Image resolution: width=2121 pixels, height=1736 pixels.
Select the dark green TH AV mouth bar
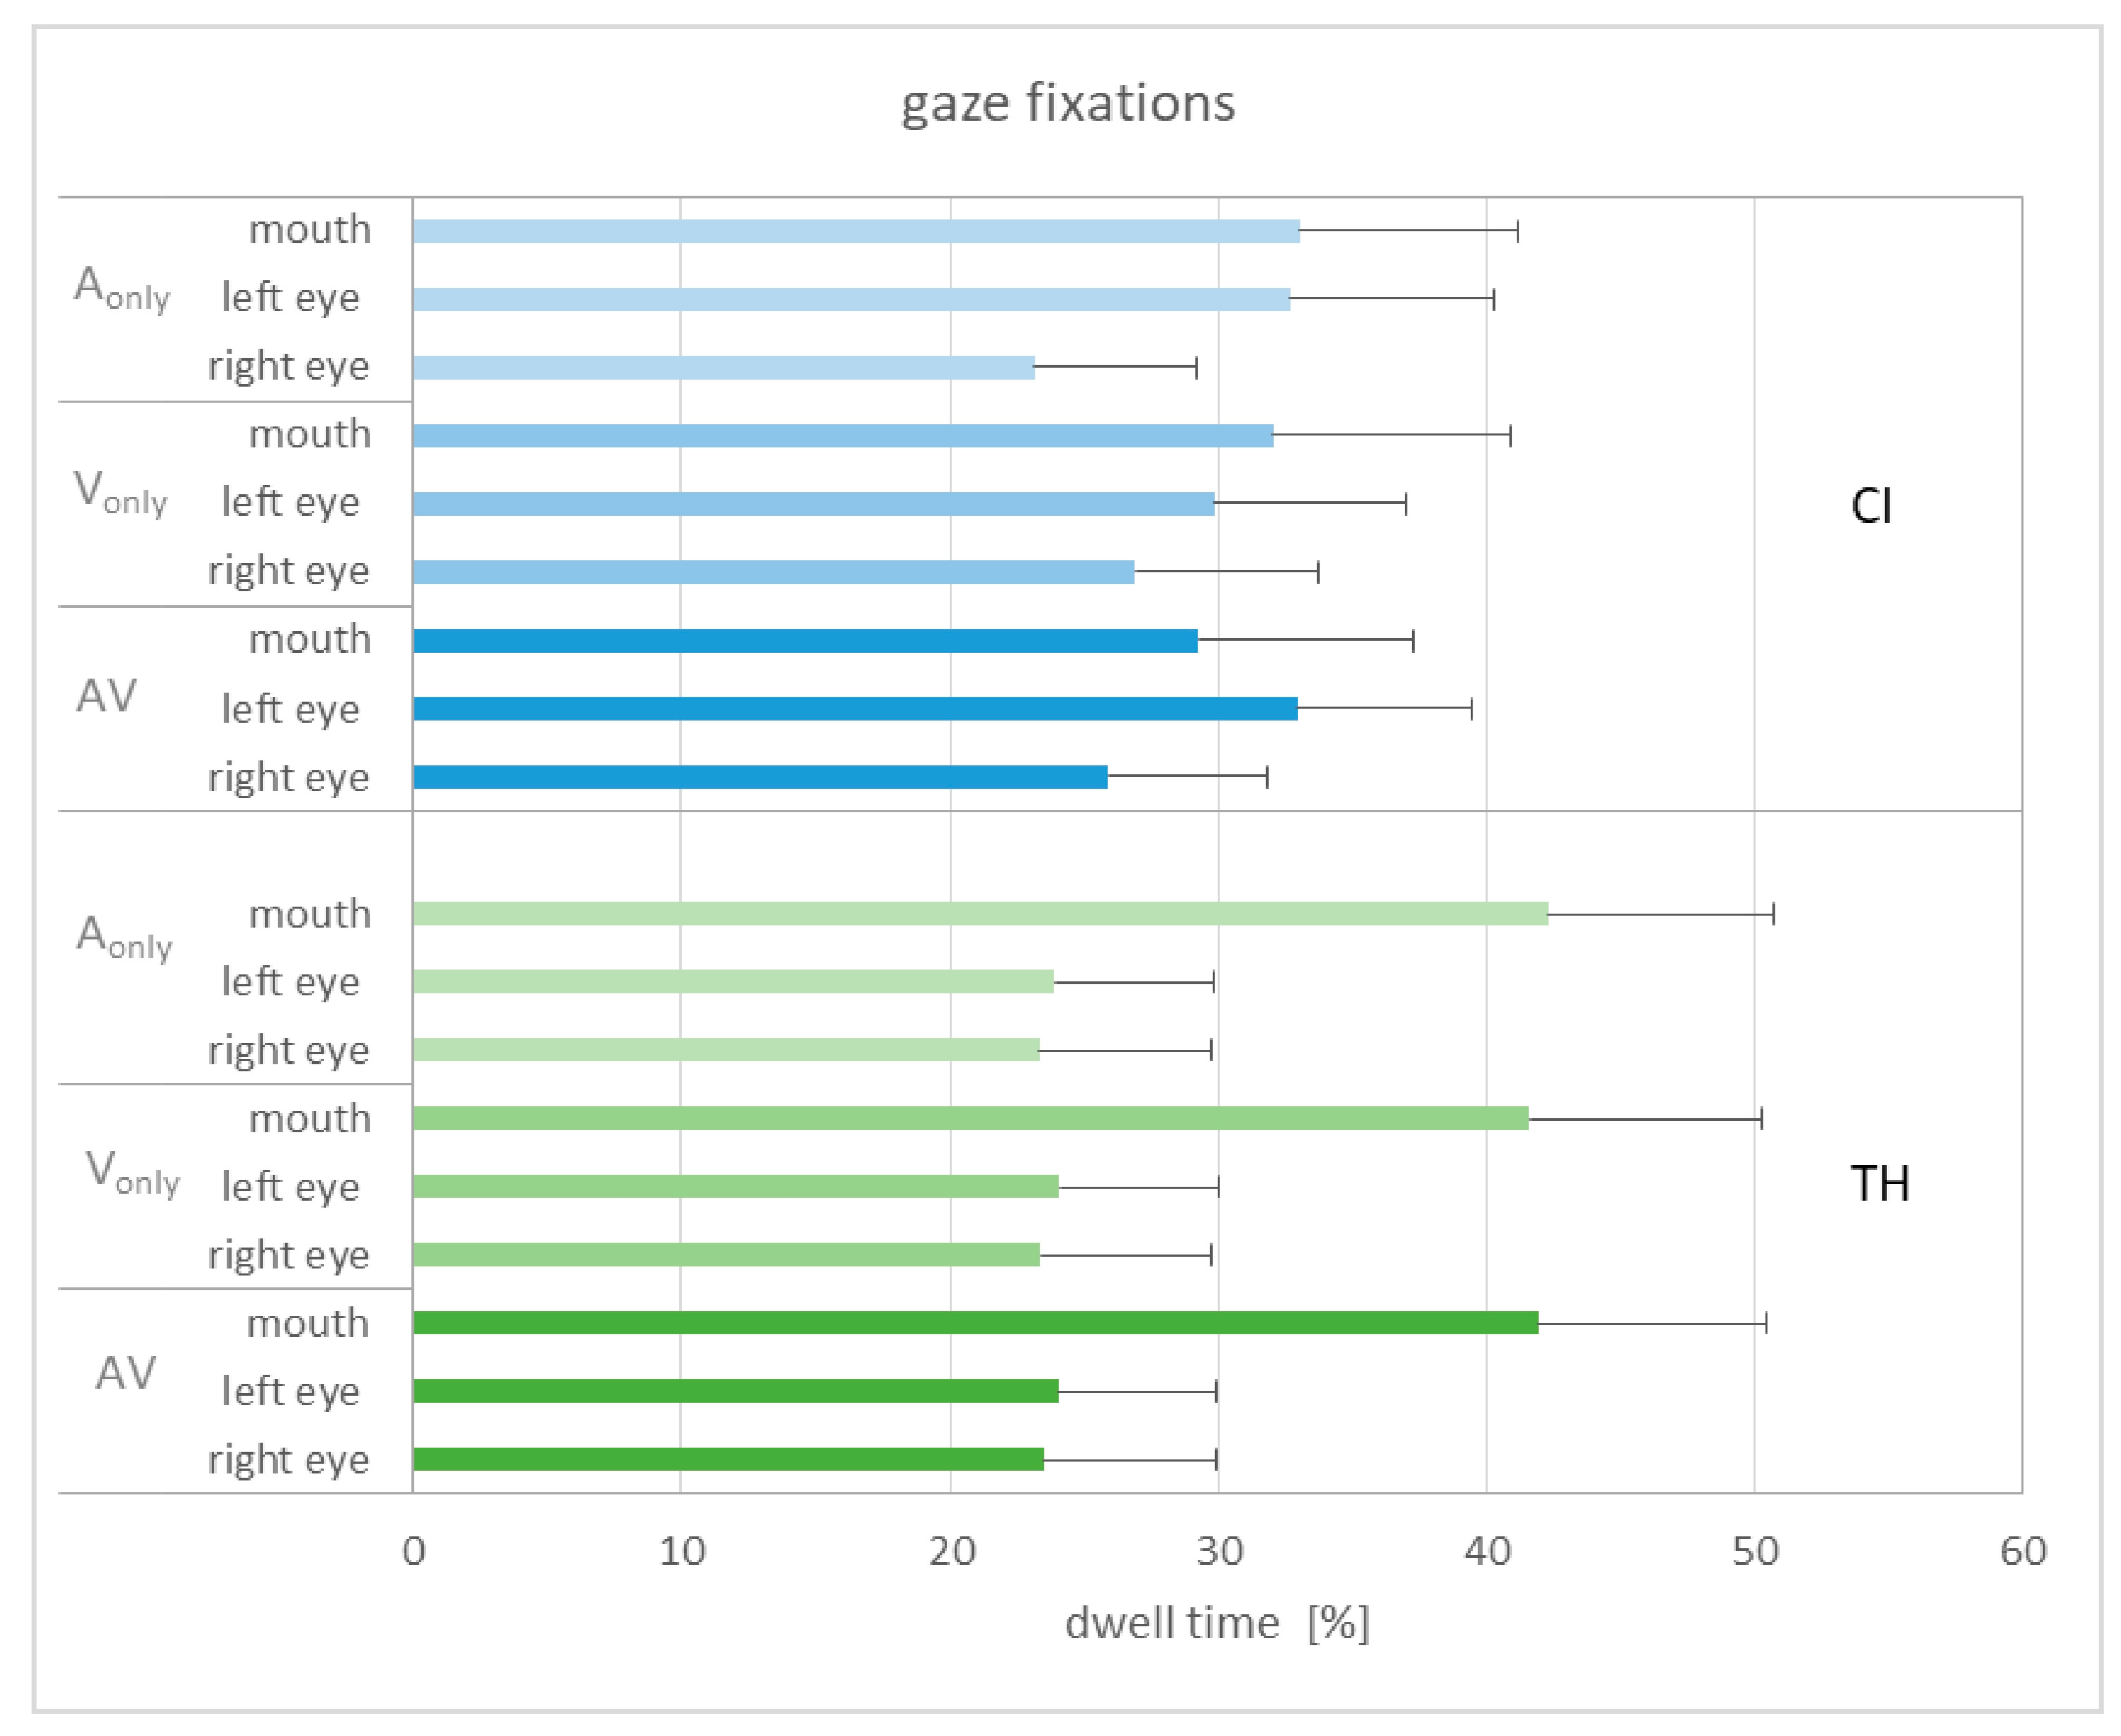pyautogui.click(x=975, y=1323)
